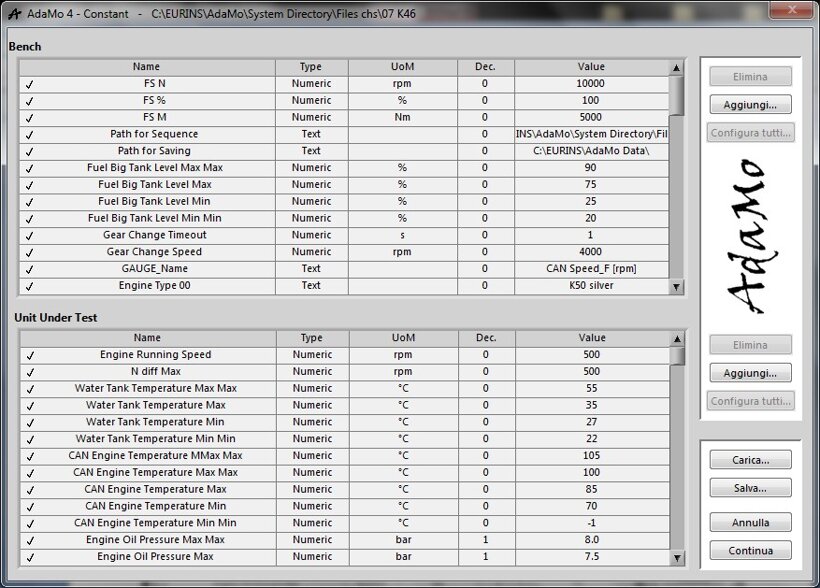Select the GAUGE_Name value cell
This screenshot has width=820, height=588.
click(591, 269)
